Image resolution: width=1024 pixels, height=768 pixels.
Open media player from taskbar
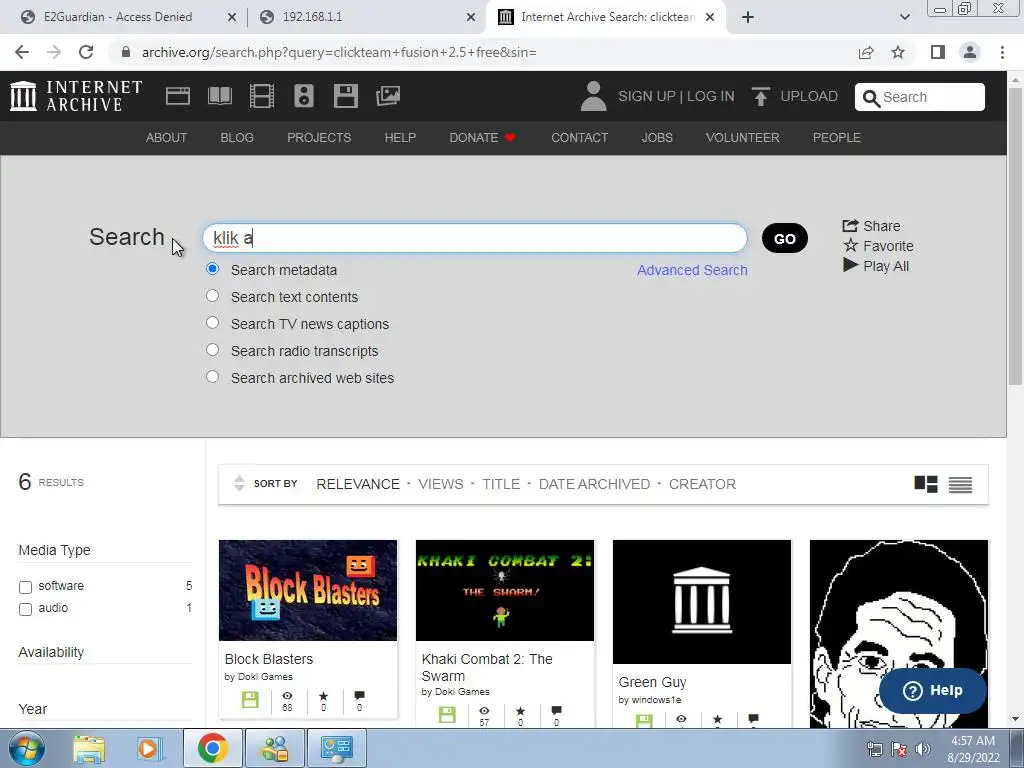(x=148, y=748)
